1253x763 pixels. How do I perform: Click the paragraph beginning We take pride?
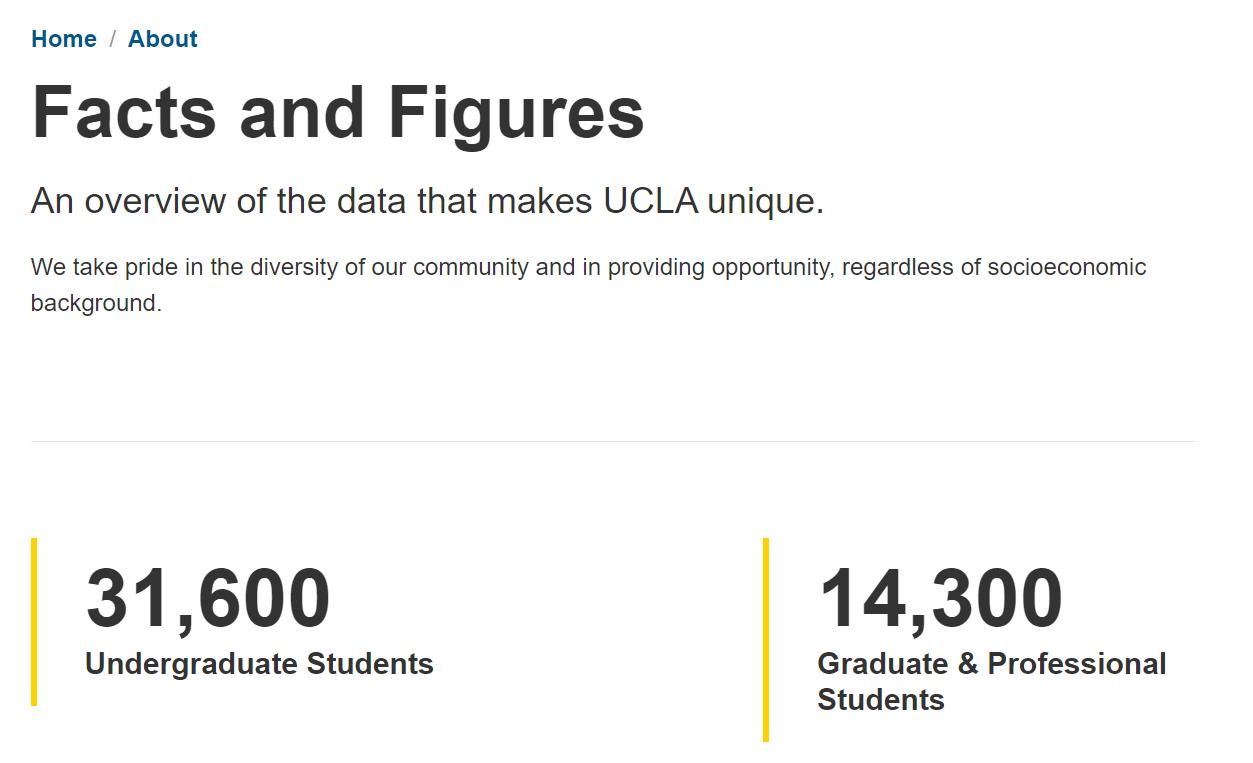(589, 285)
